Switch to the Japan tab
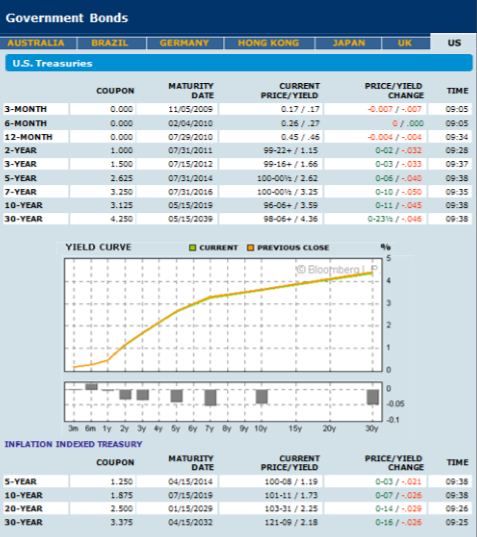 click(349, 43)
